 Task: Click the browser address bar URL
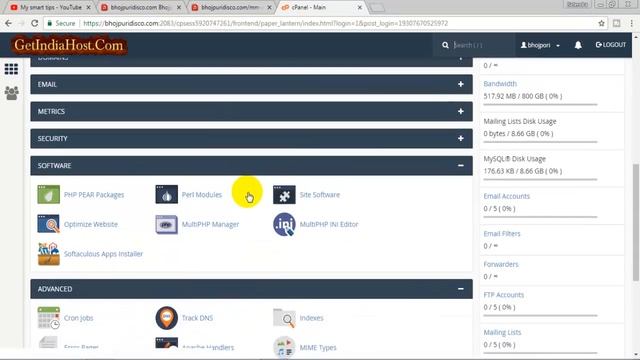265,23
